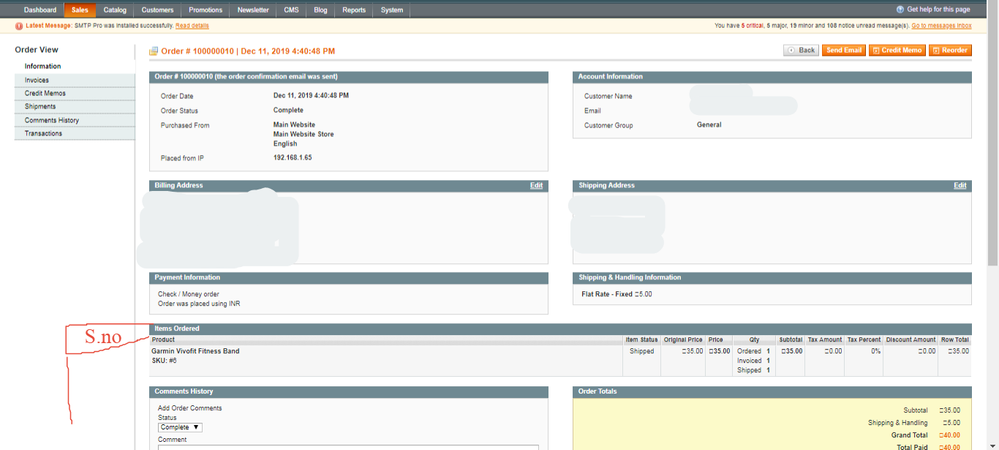This screenshot has height=450, width=999.
Task: Click the order icon beside Order # 100000010
Action: 154,51
